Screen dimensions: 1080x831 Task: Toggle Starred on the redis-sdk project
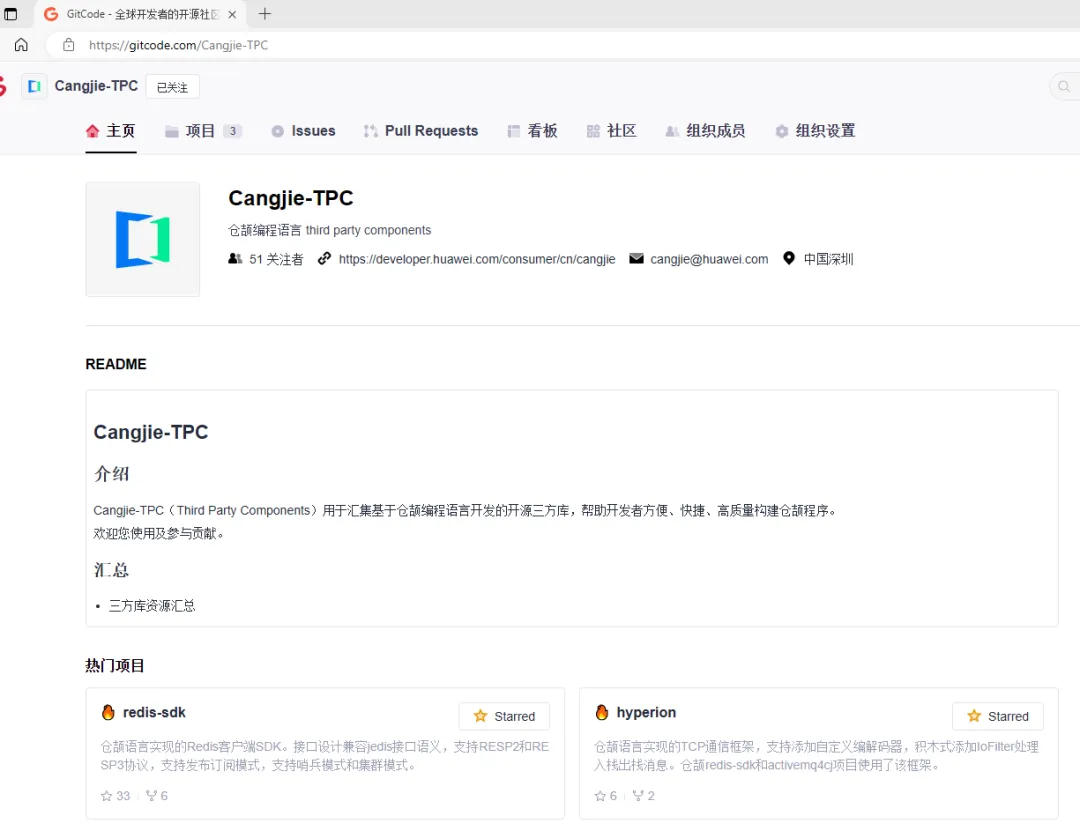point(504,716)
